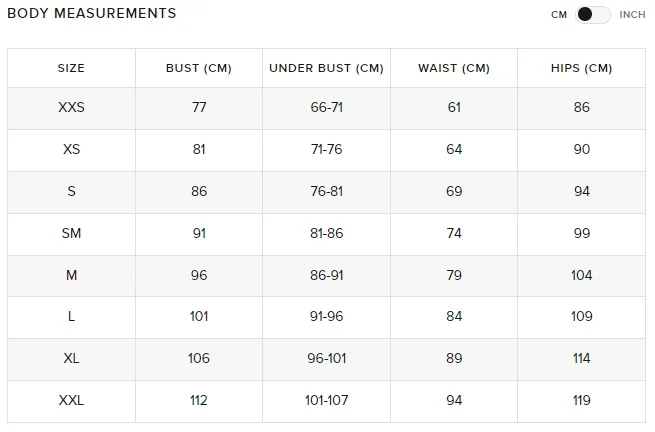This screenshot has width=655, height=432.
Task: Click the WAIST (CM) column header
Action: (454, 68)
